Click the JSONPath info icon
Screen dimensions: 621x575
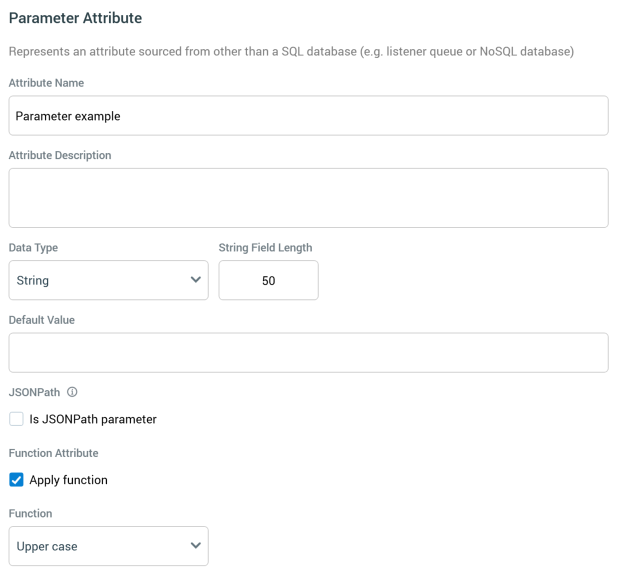pos(73,391)
